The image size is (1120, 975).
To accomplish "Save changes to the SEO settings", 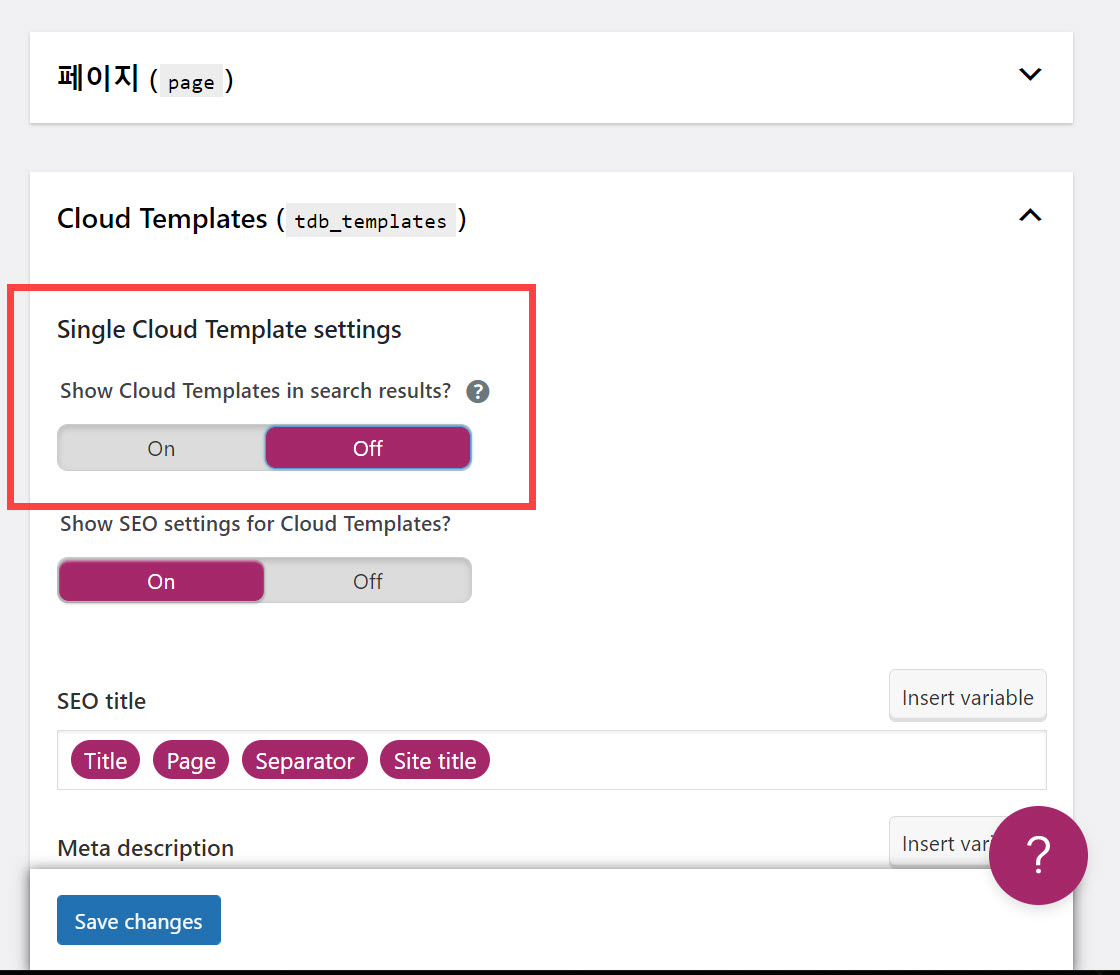I will point(138,920).
